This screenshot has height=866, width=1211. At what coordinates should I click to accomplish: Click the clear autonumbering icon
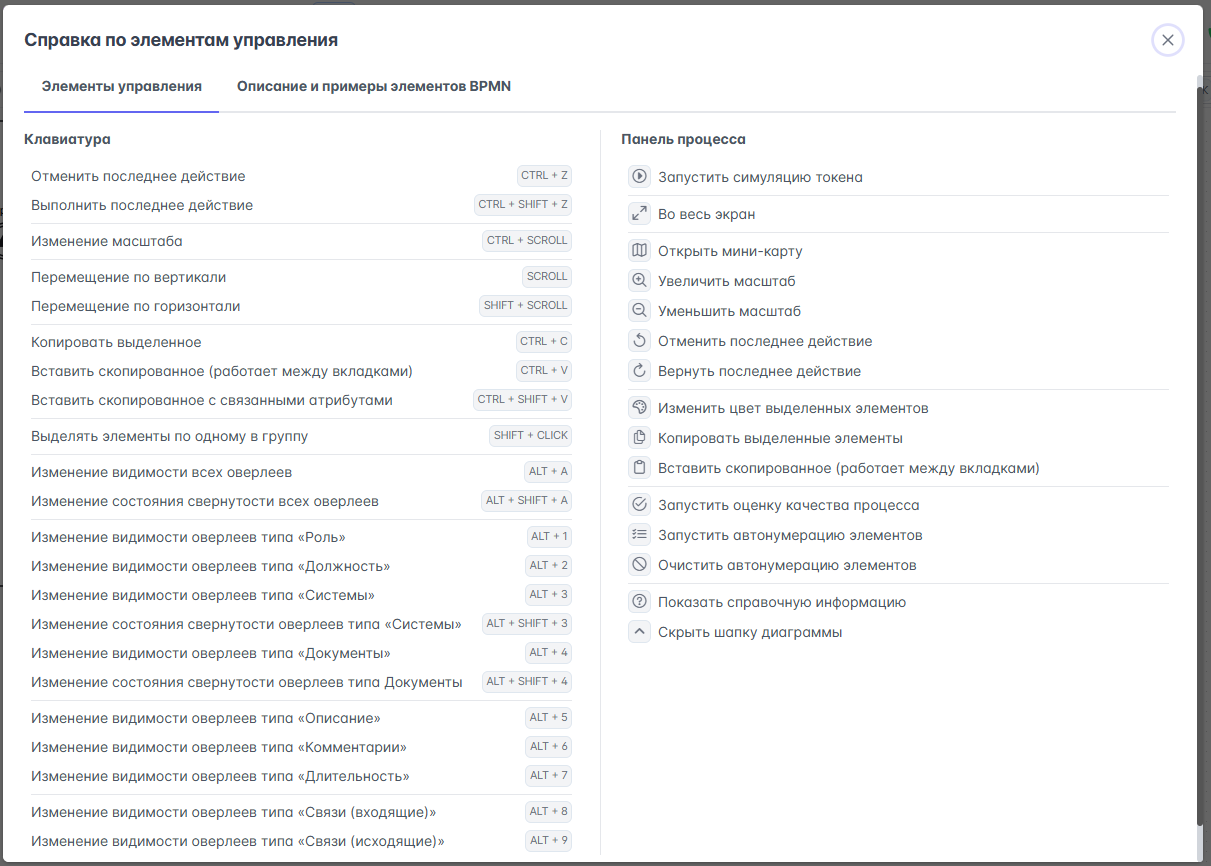pyautogui.click(x=639, y=565)
